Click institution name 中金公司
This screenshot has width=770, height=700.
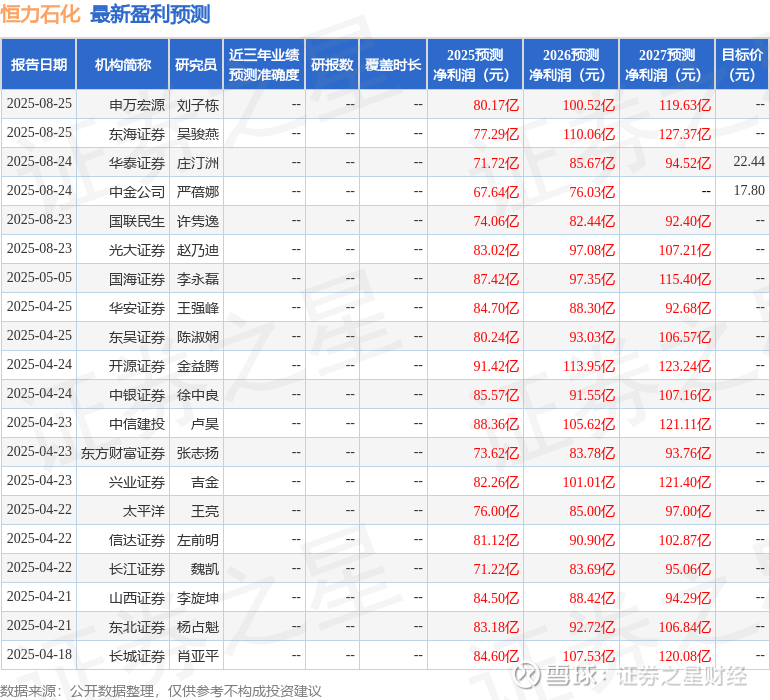point(137,192)
